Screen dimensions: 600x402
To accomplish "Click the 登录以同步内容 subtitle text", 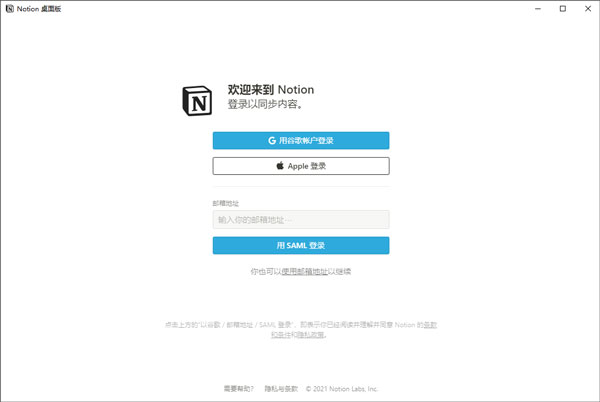I will pyautogui.click(x=264, y=104).
